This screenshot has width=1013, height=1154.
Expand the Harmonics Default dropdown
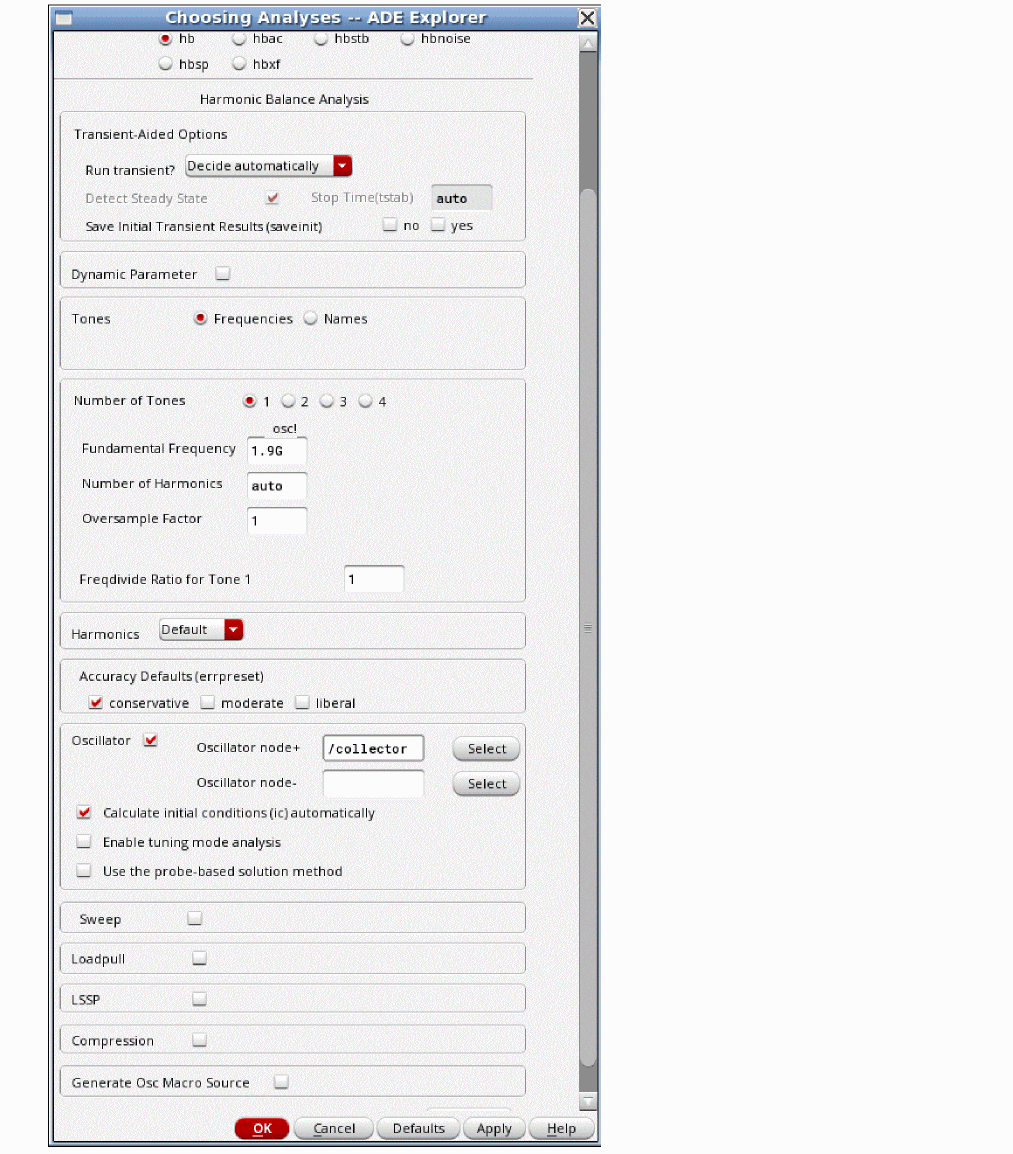coord(233,630)
